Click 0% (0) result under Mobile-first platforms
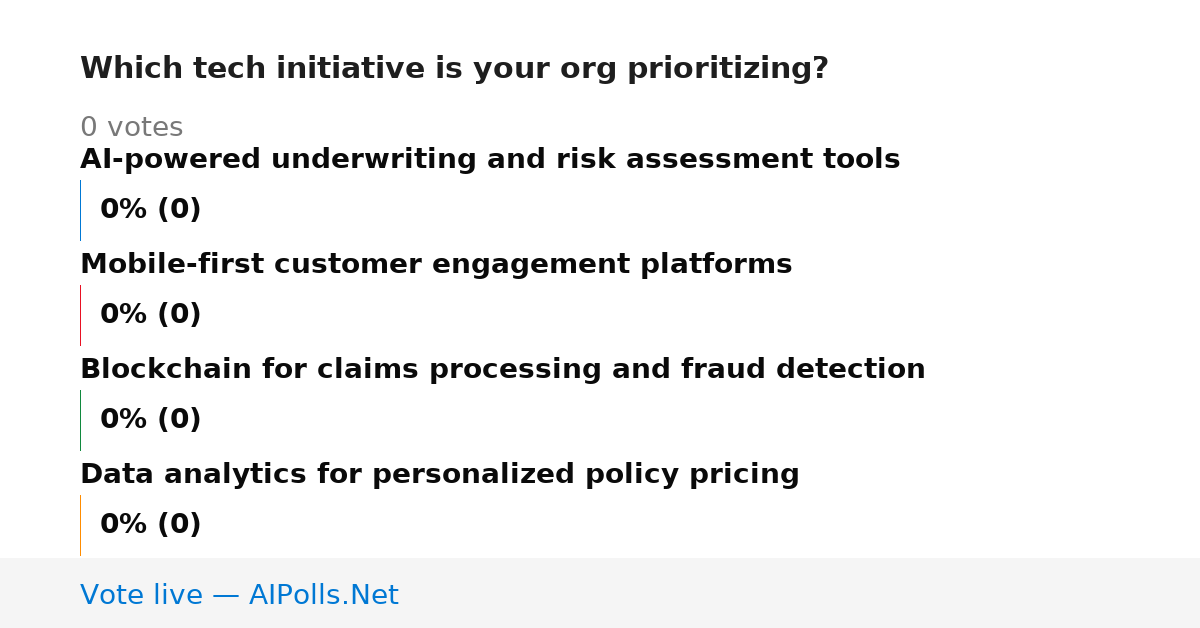Image resolution: width=1200 pixels, height=628 pixels. (x=151, y=315)
